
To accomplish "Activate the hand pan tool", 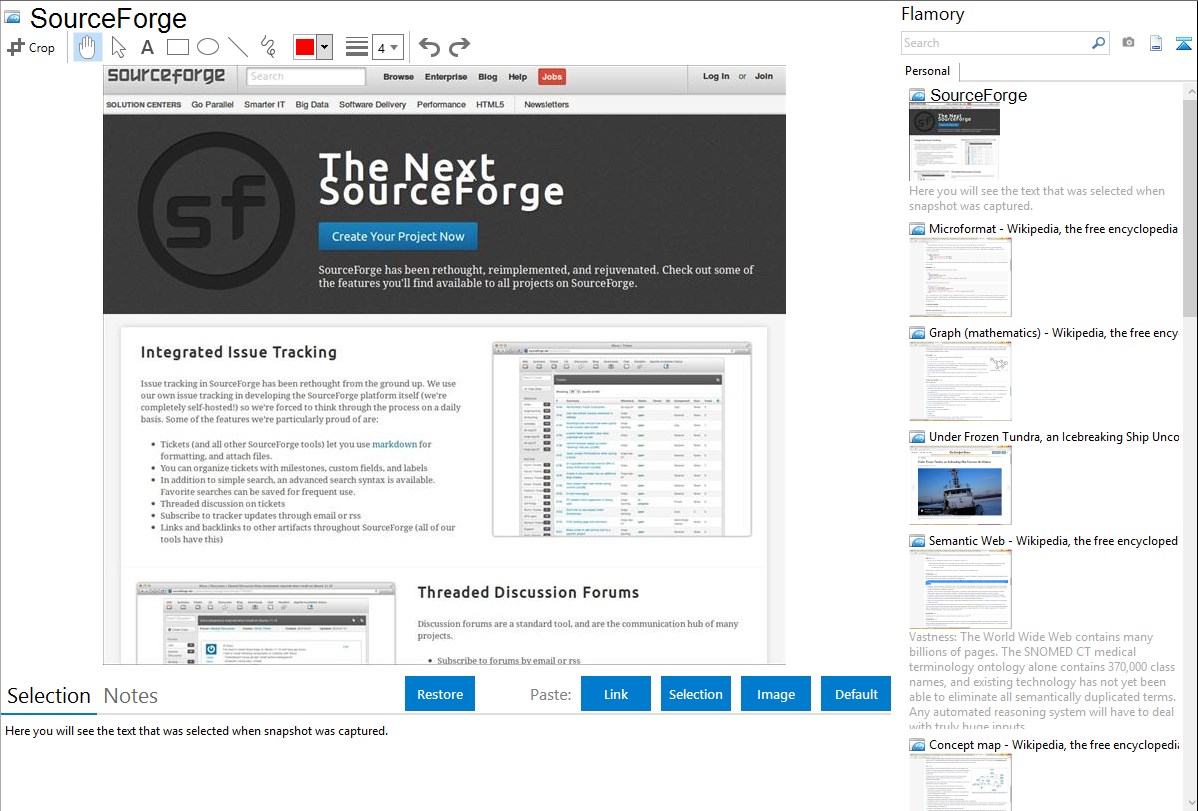I will pyautogui.click(x=87, y=47).
